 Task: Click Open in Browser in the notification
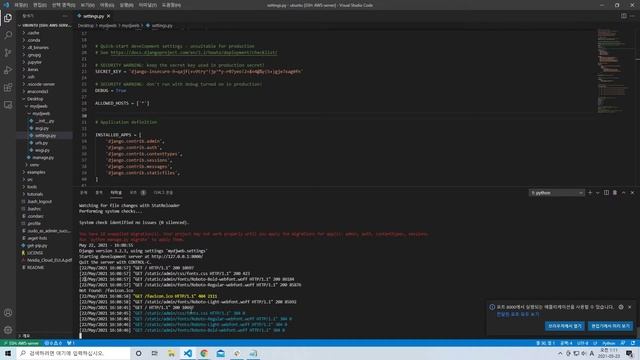point(564,326)
